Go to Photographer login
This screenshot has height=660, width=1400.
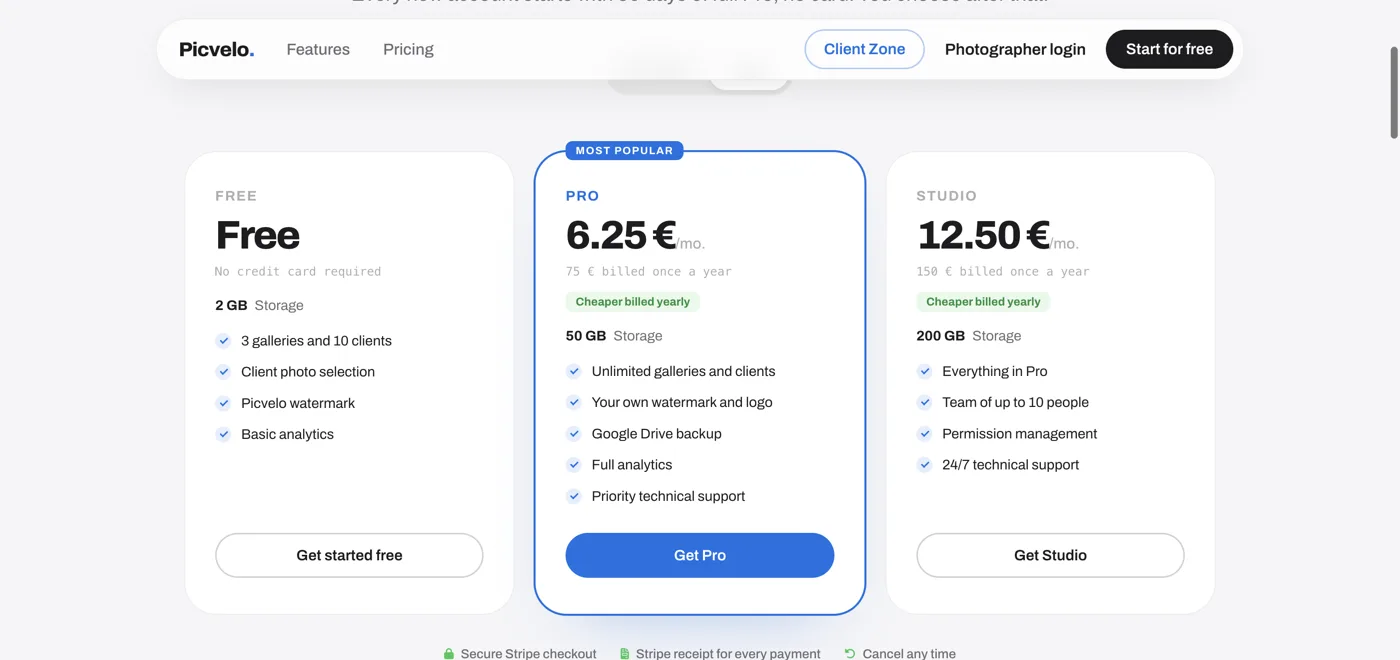pos(1015,49)
